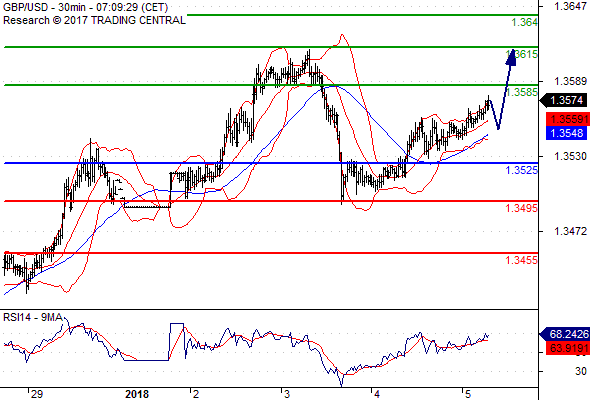The image size is (590, 400).
Task: Select date marker 3 on time axis
Action: click(x=287, y=394)
